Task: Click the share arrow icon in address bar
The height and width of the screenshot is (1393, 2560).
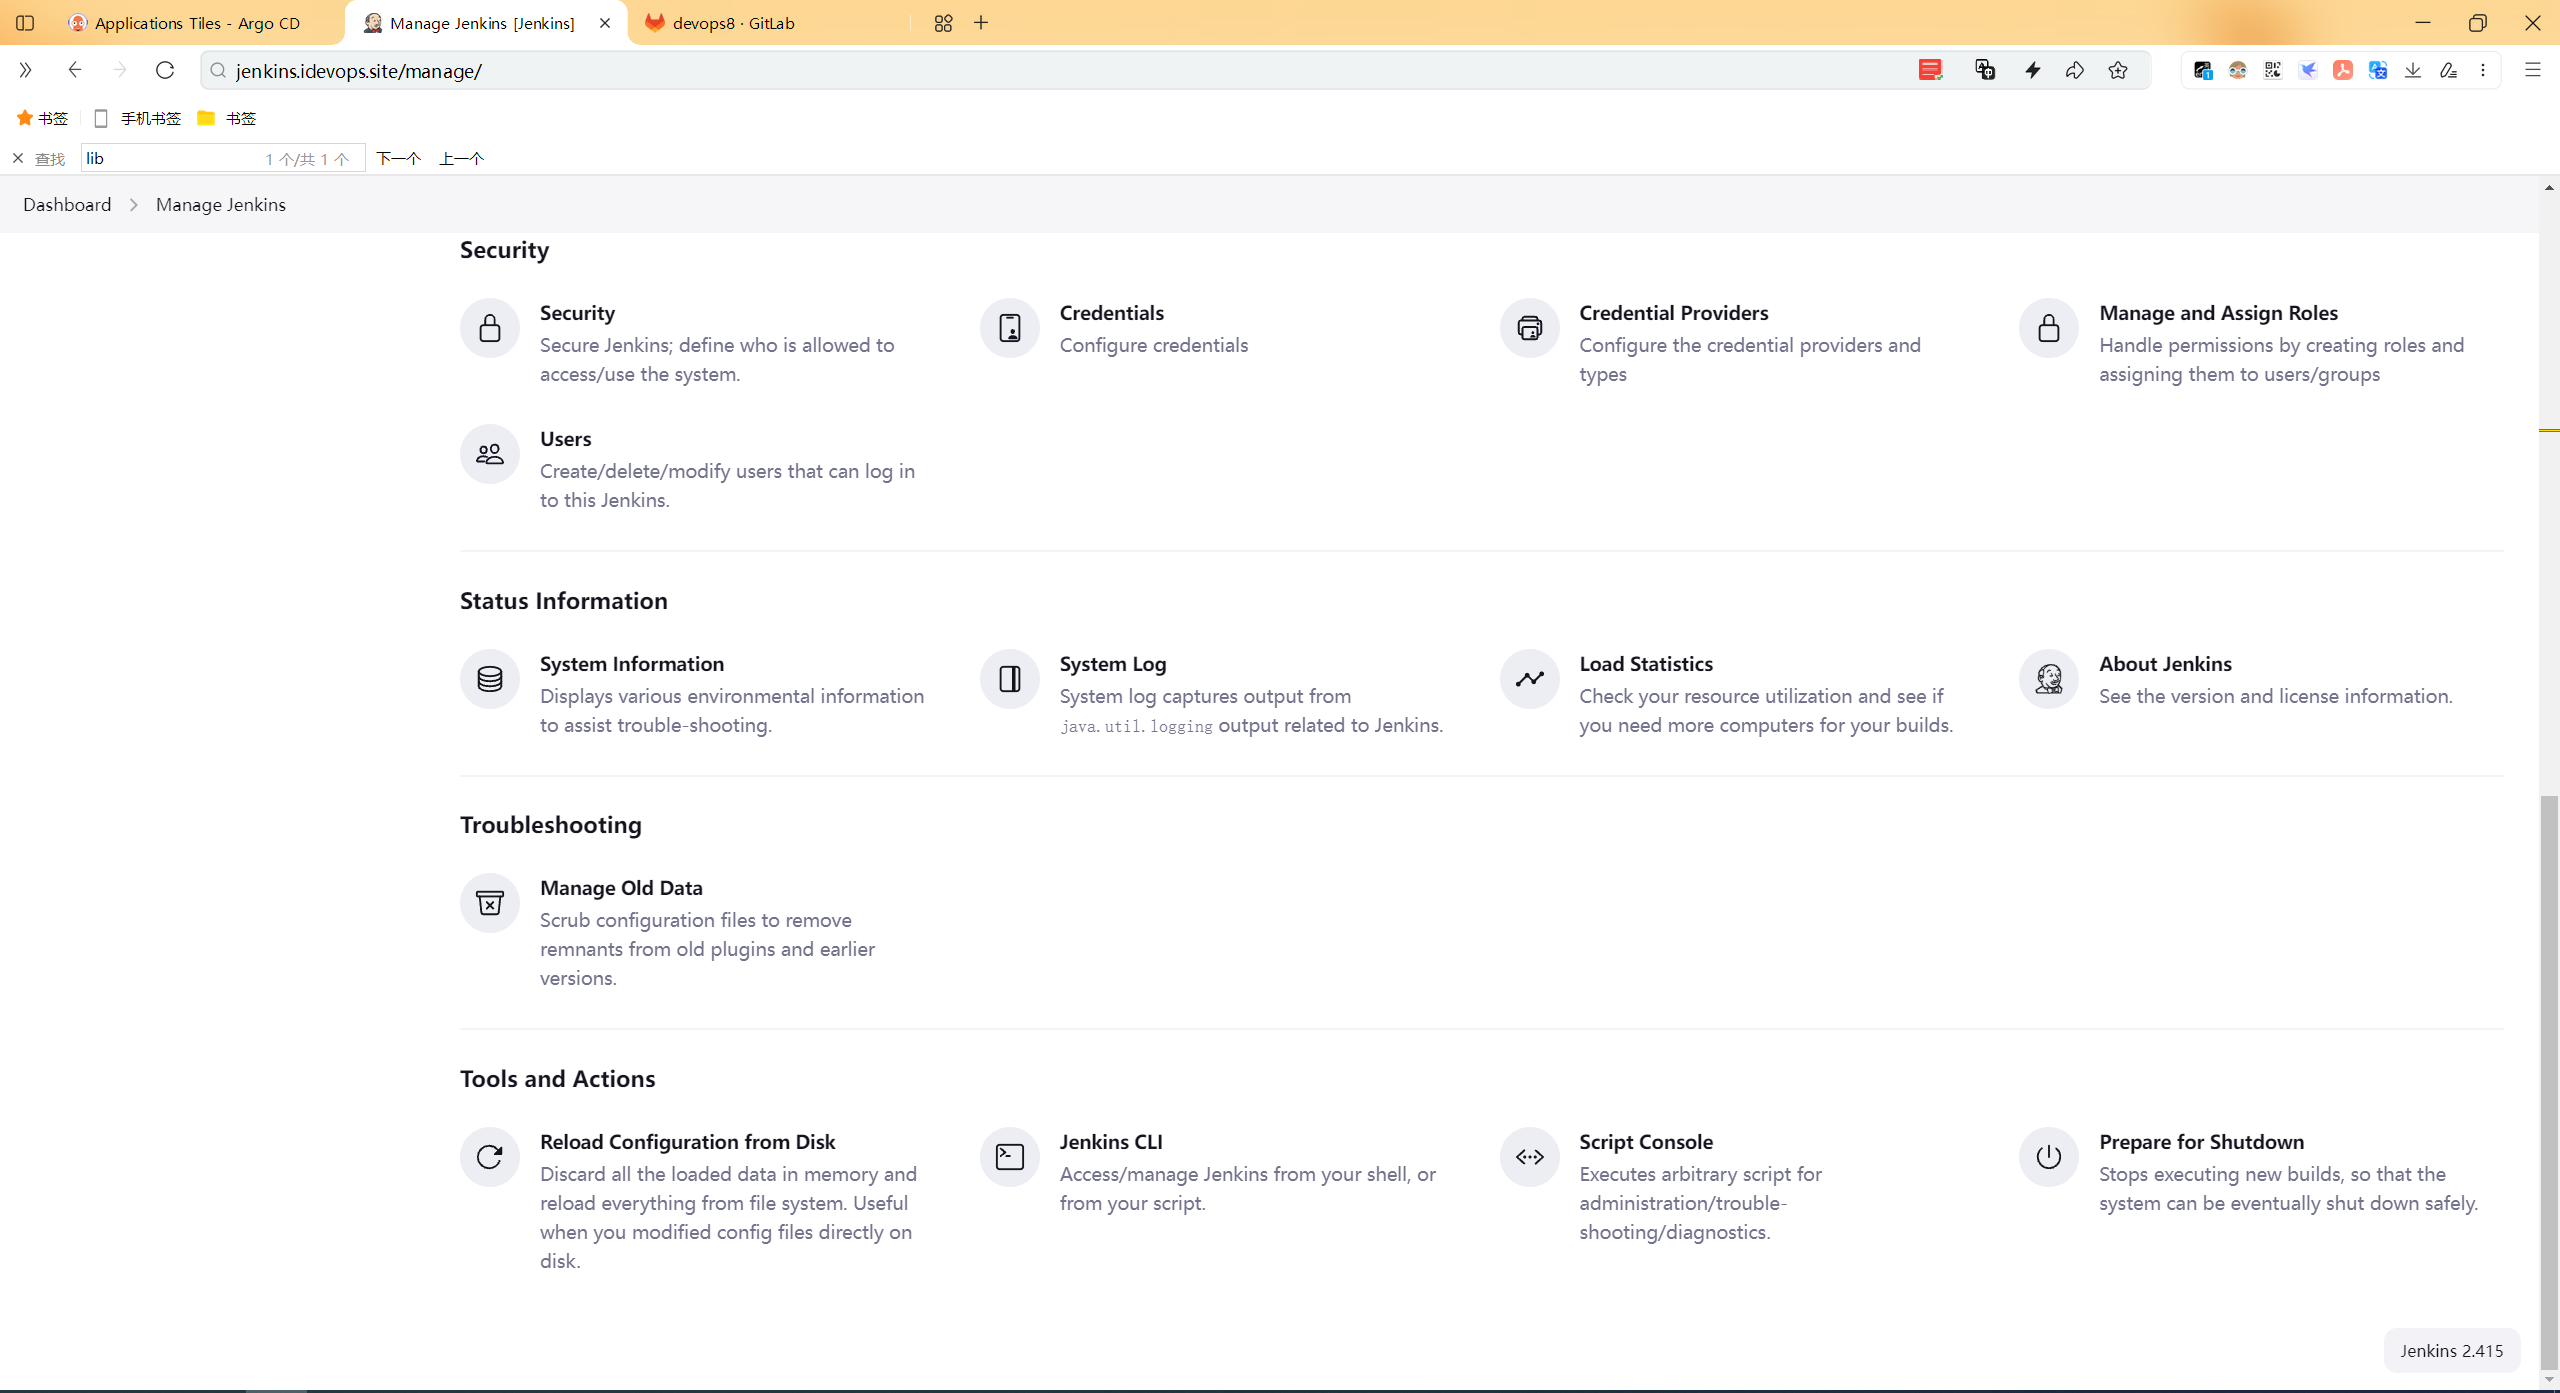Action: click(x=2075, y=70)
